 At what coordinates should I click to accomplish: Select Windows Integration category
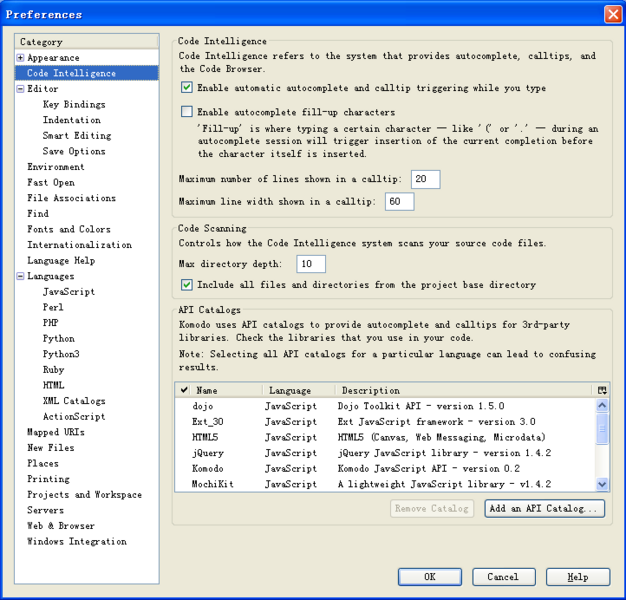pyautogui.click(x=77, y=542)
